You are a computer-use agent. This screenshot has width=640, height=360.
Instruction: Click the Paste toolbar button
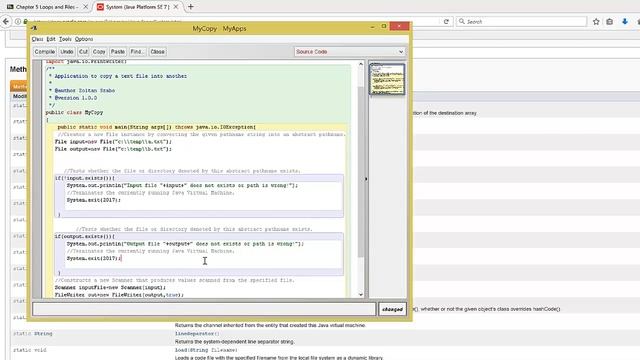coord(118,52)
